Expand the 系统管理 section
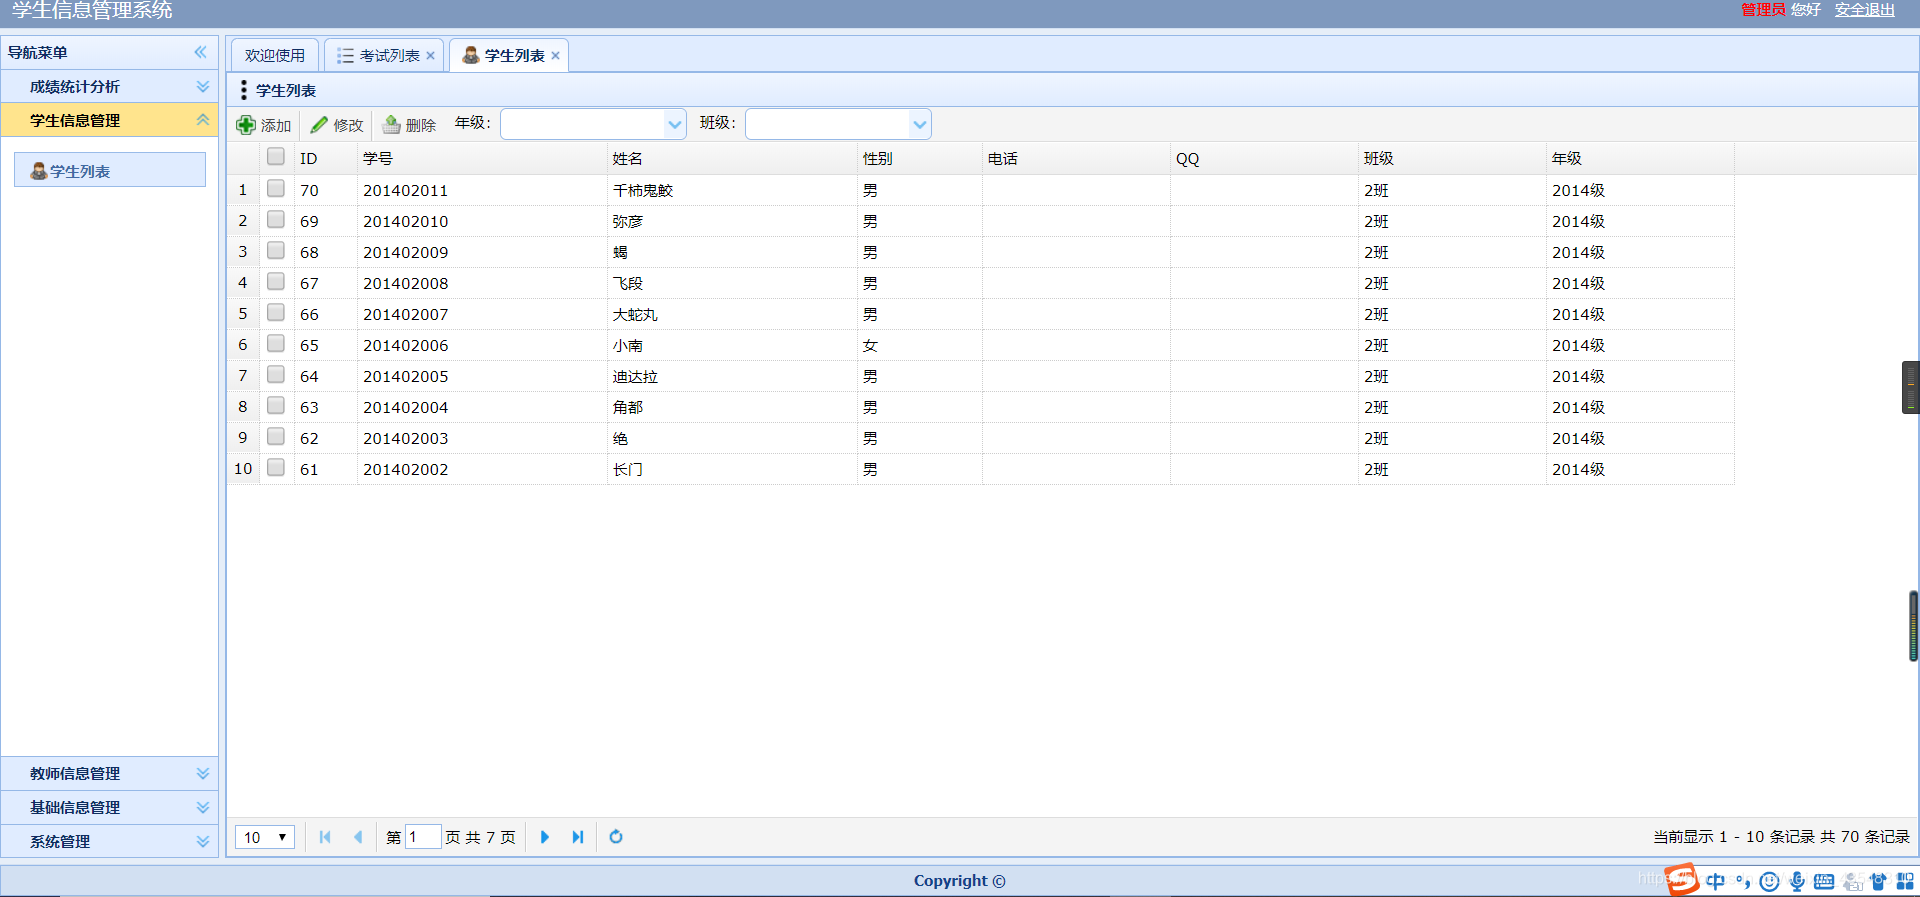Image resolution: width=1920 pixels, height=897 pixels. coord(110,841)
